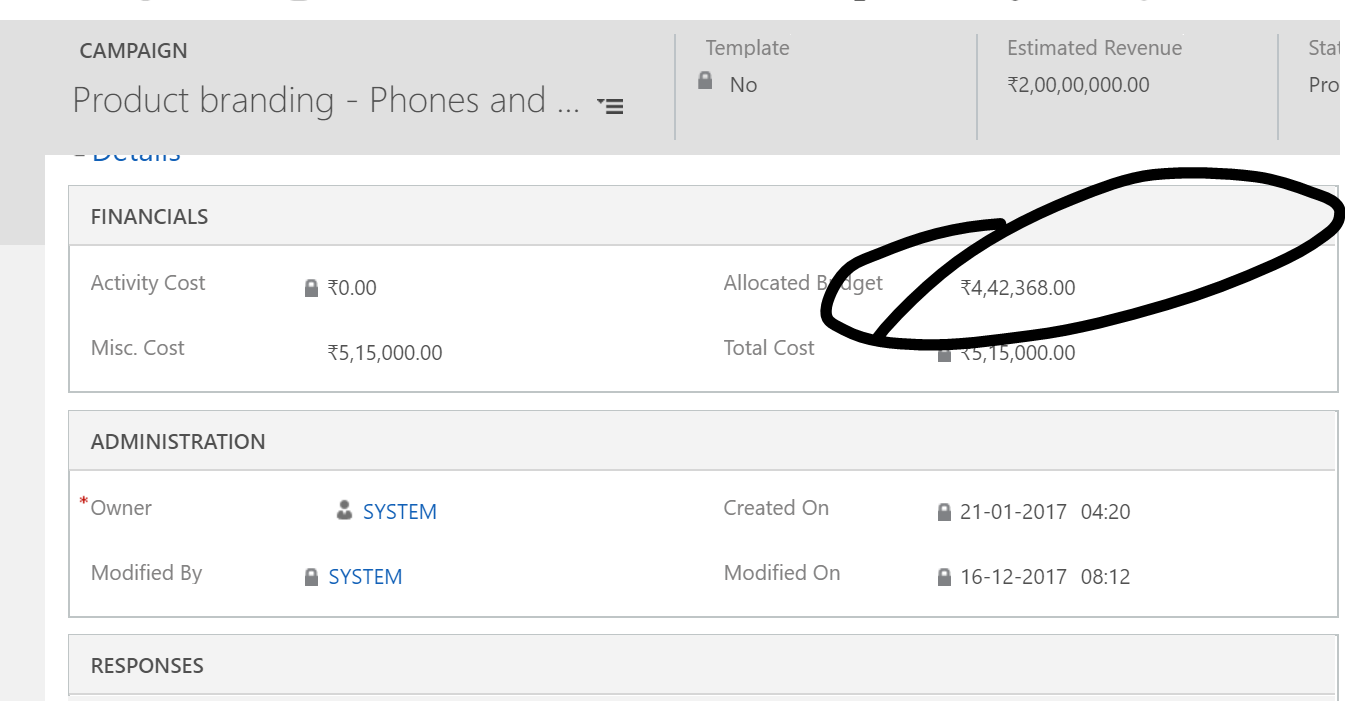Click the Activity Cost ₹0.00 value

(x=352, y=289)
